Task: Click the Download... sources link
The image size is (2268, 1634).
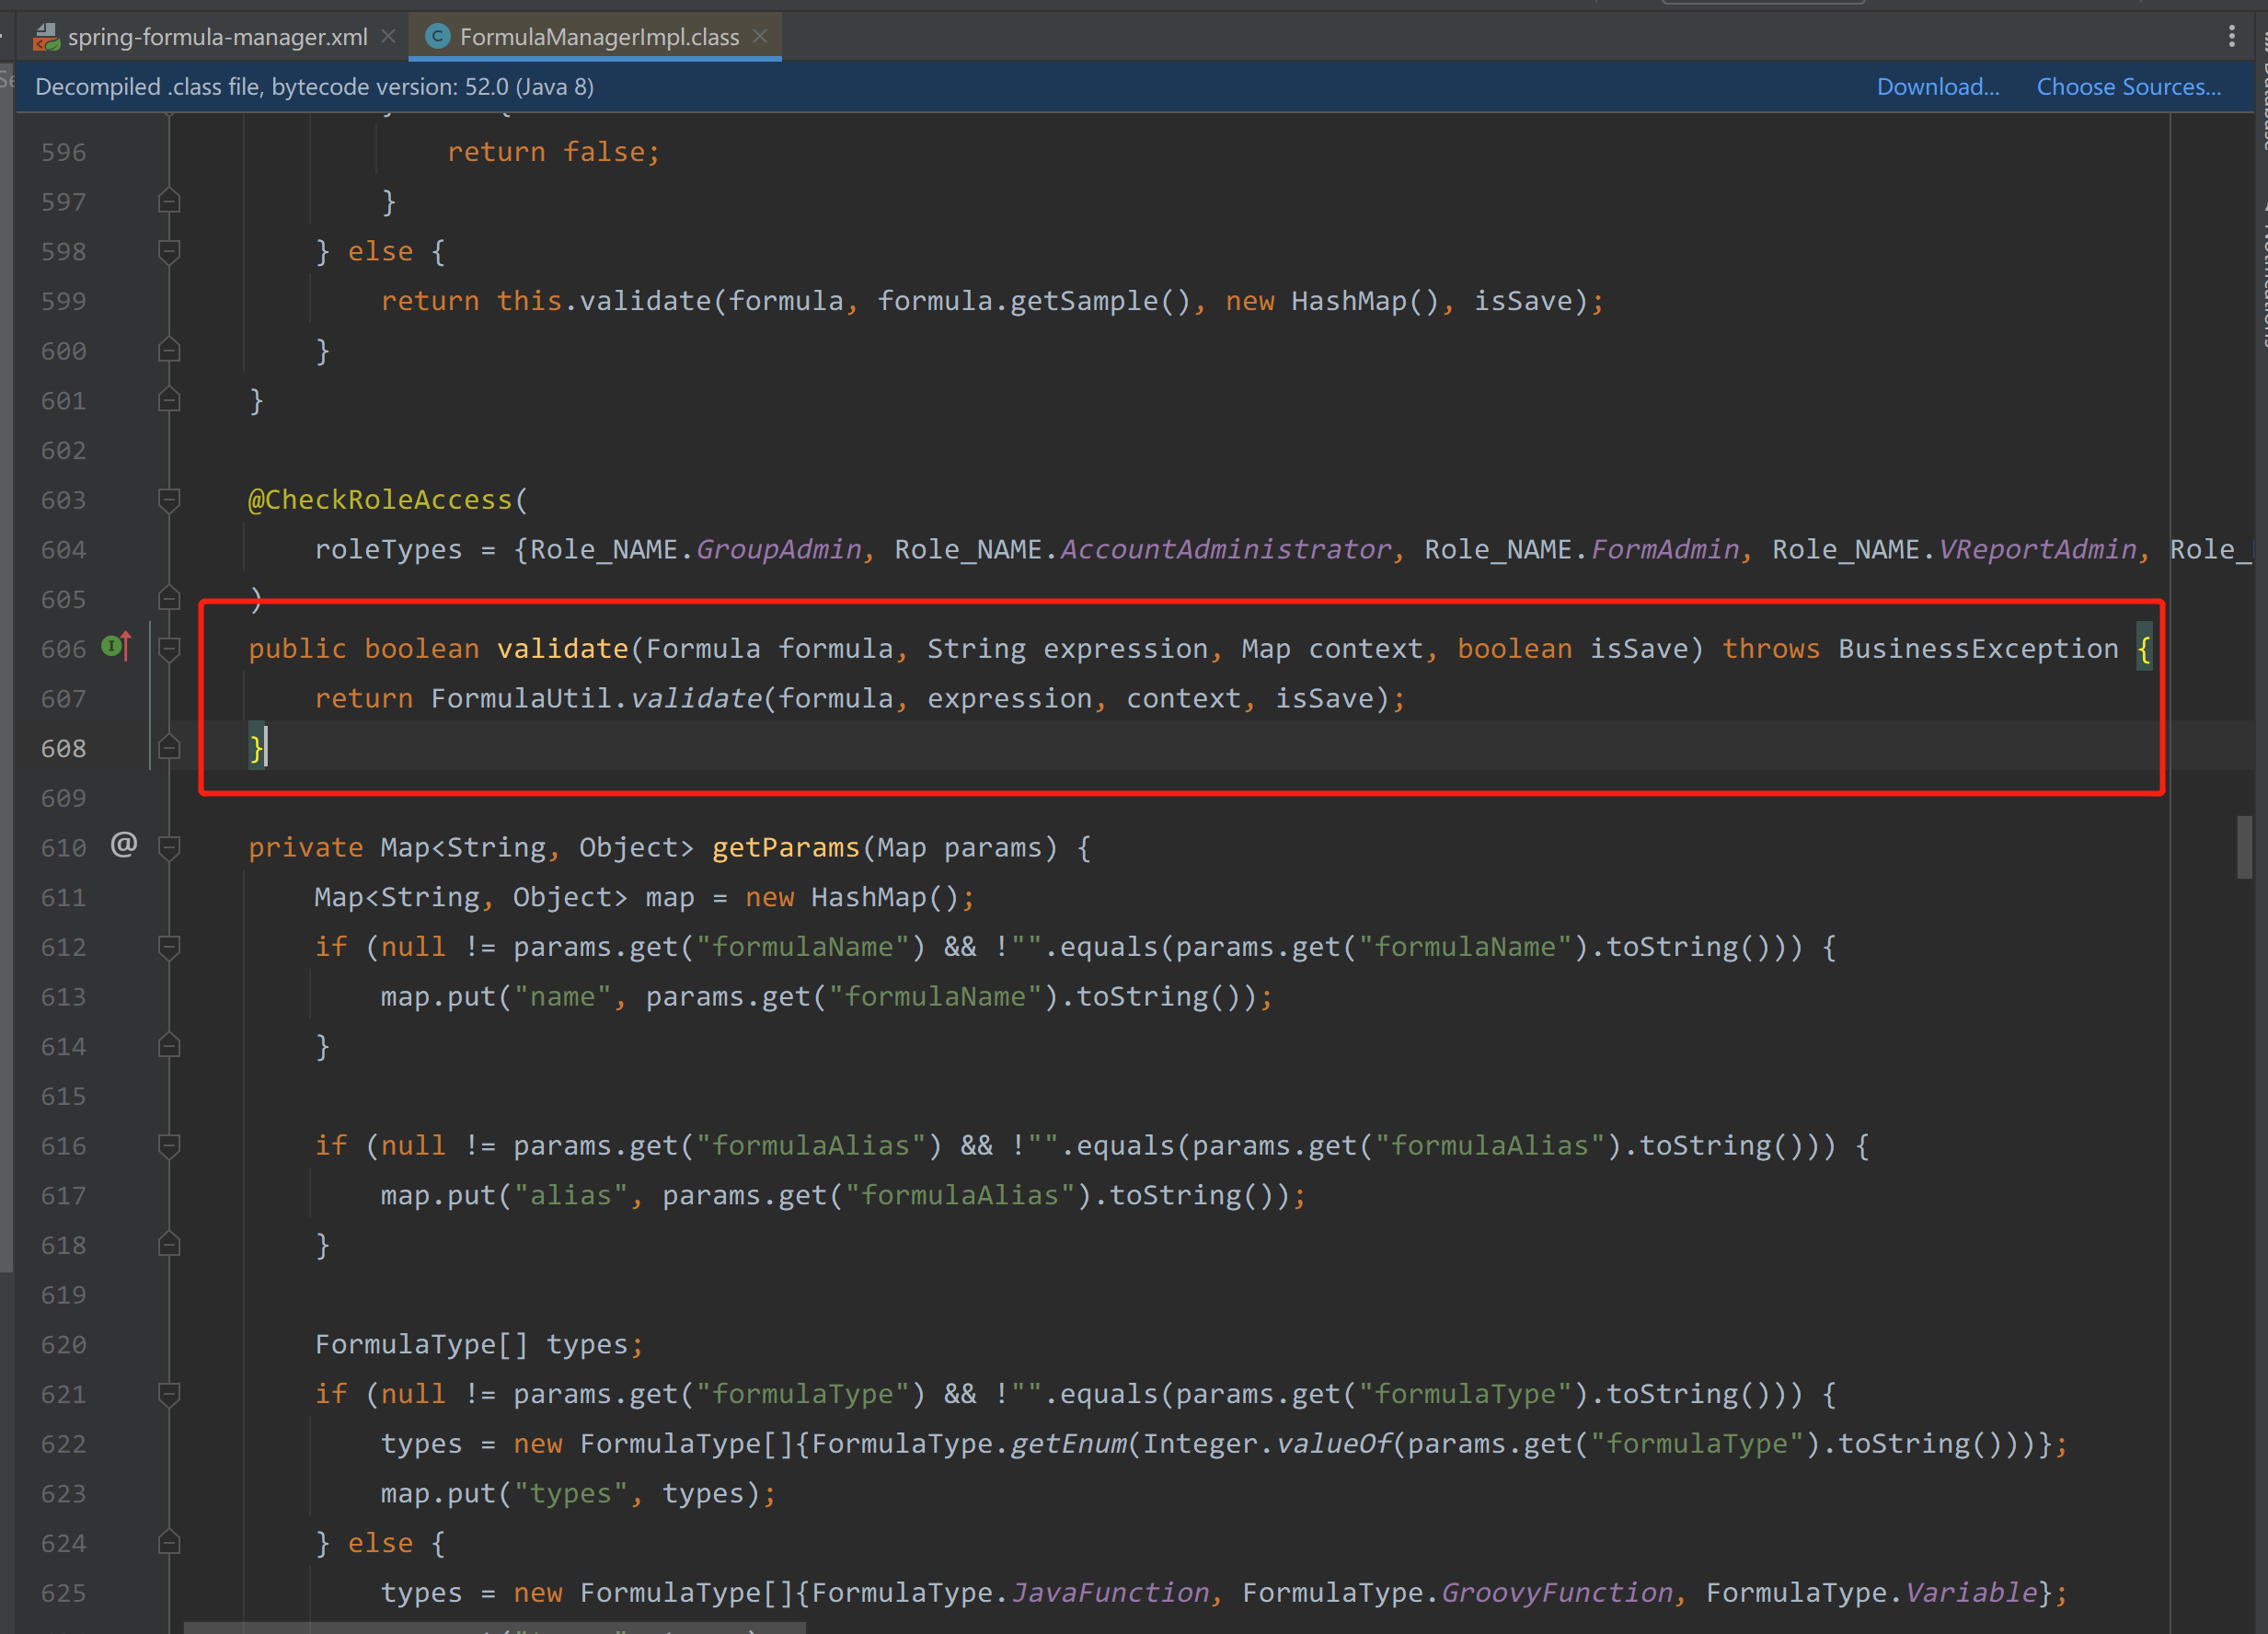Action: [1937, 87]
